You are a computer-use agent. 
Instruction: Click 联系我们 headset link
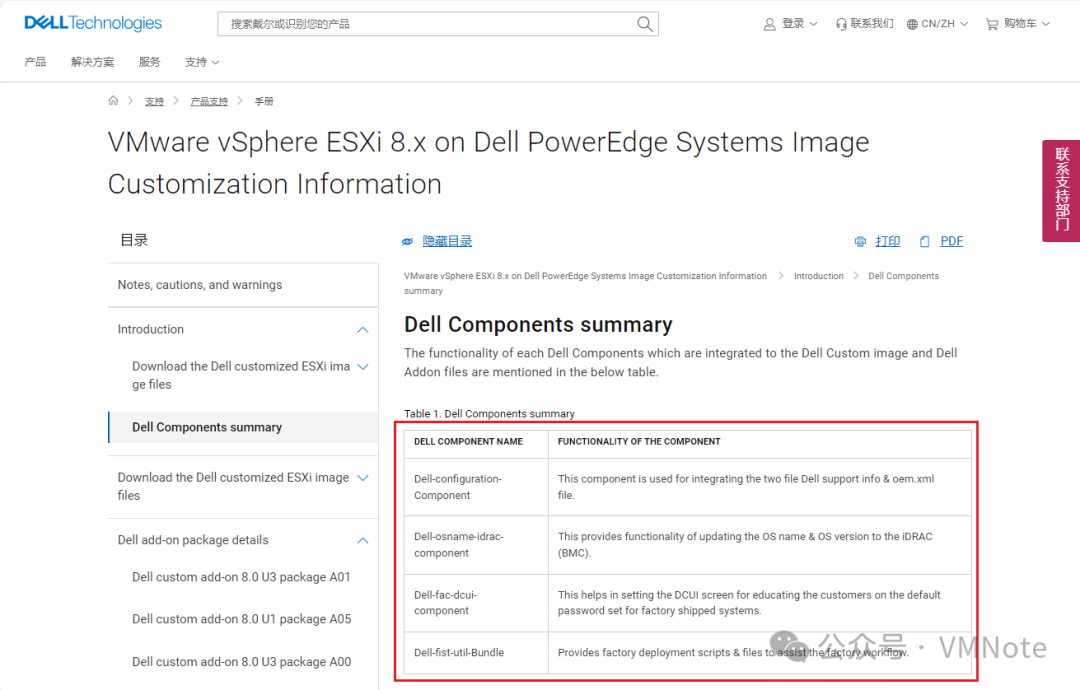click(x=865, y=24)
